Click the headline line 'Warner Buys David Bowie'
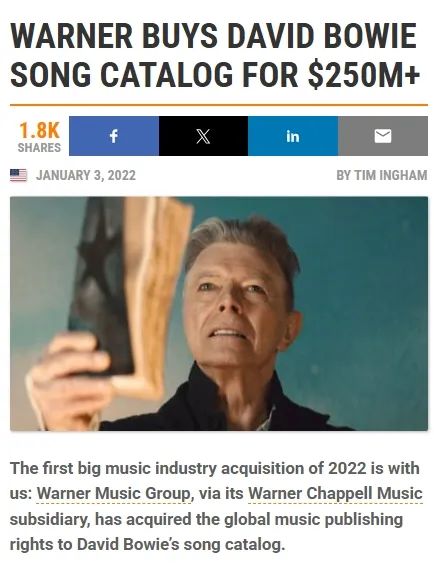 [x=213, y=36]
